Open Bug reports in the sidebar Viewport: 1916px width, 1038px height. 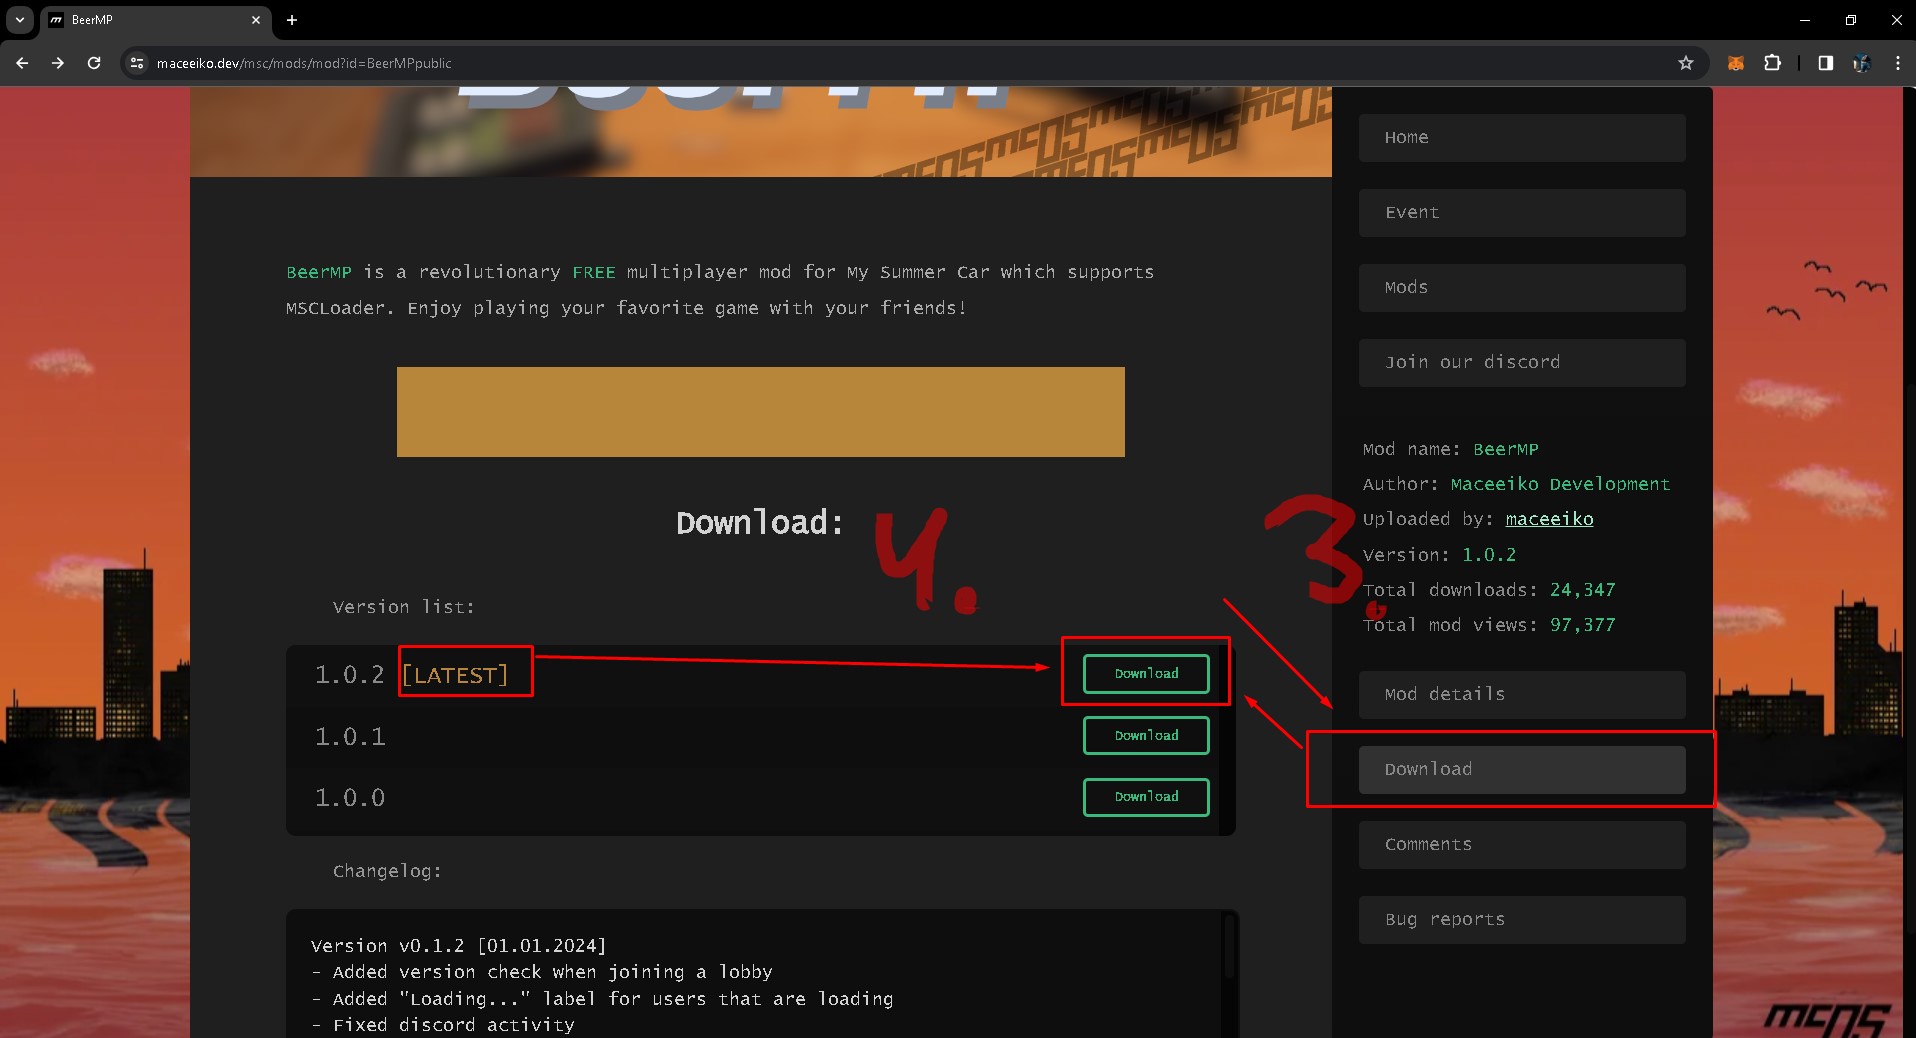click(x=1522, y=920)
